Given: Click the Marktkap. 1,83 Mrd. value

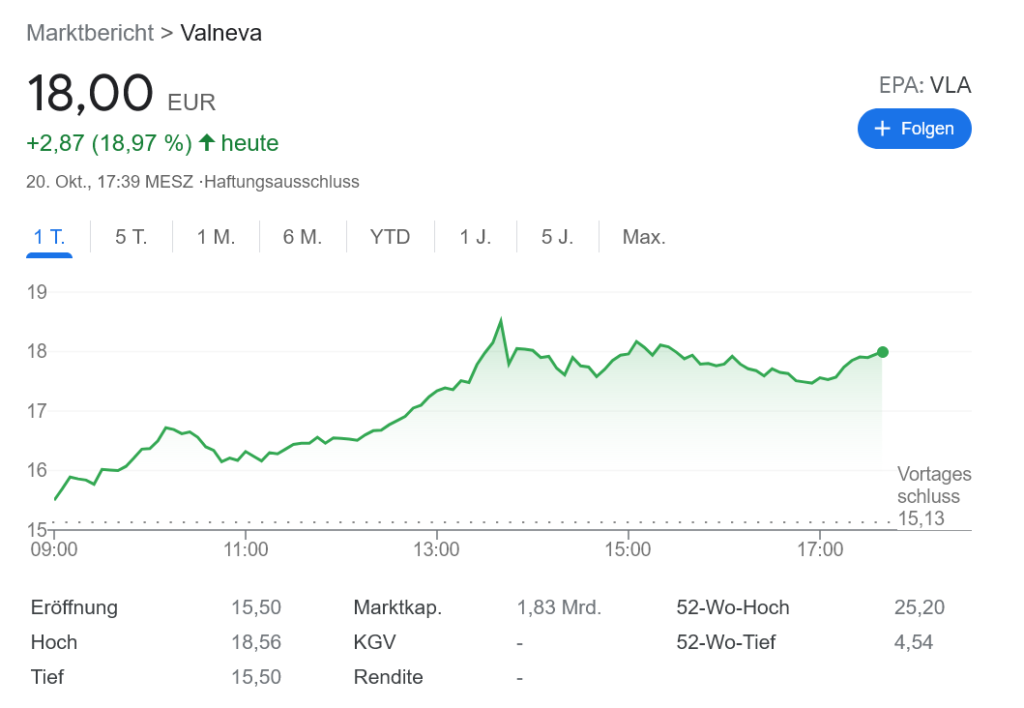Looking at the screenshot, I should pyautogui.click(x=559, y=607).
